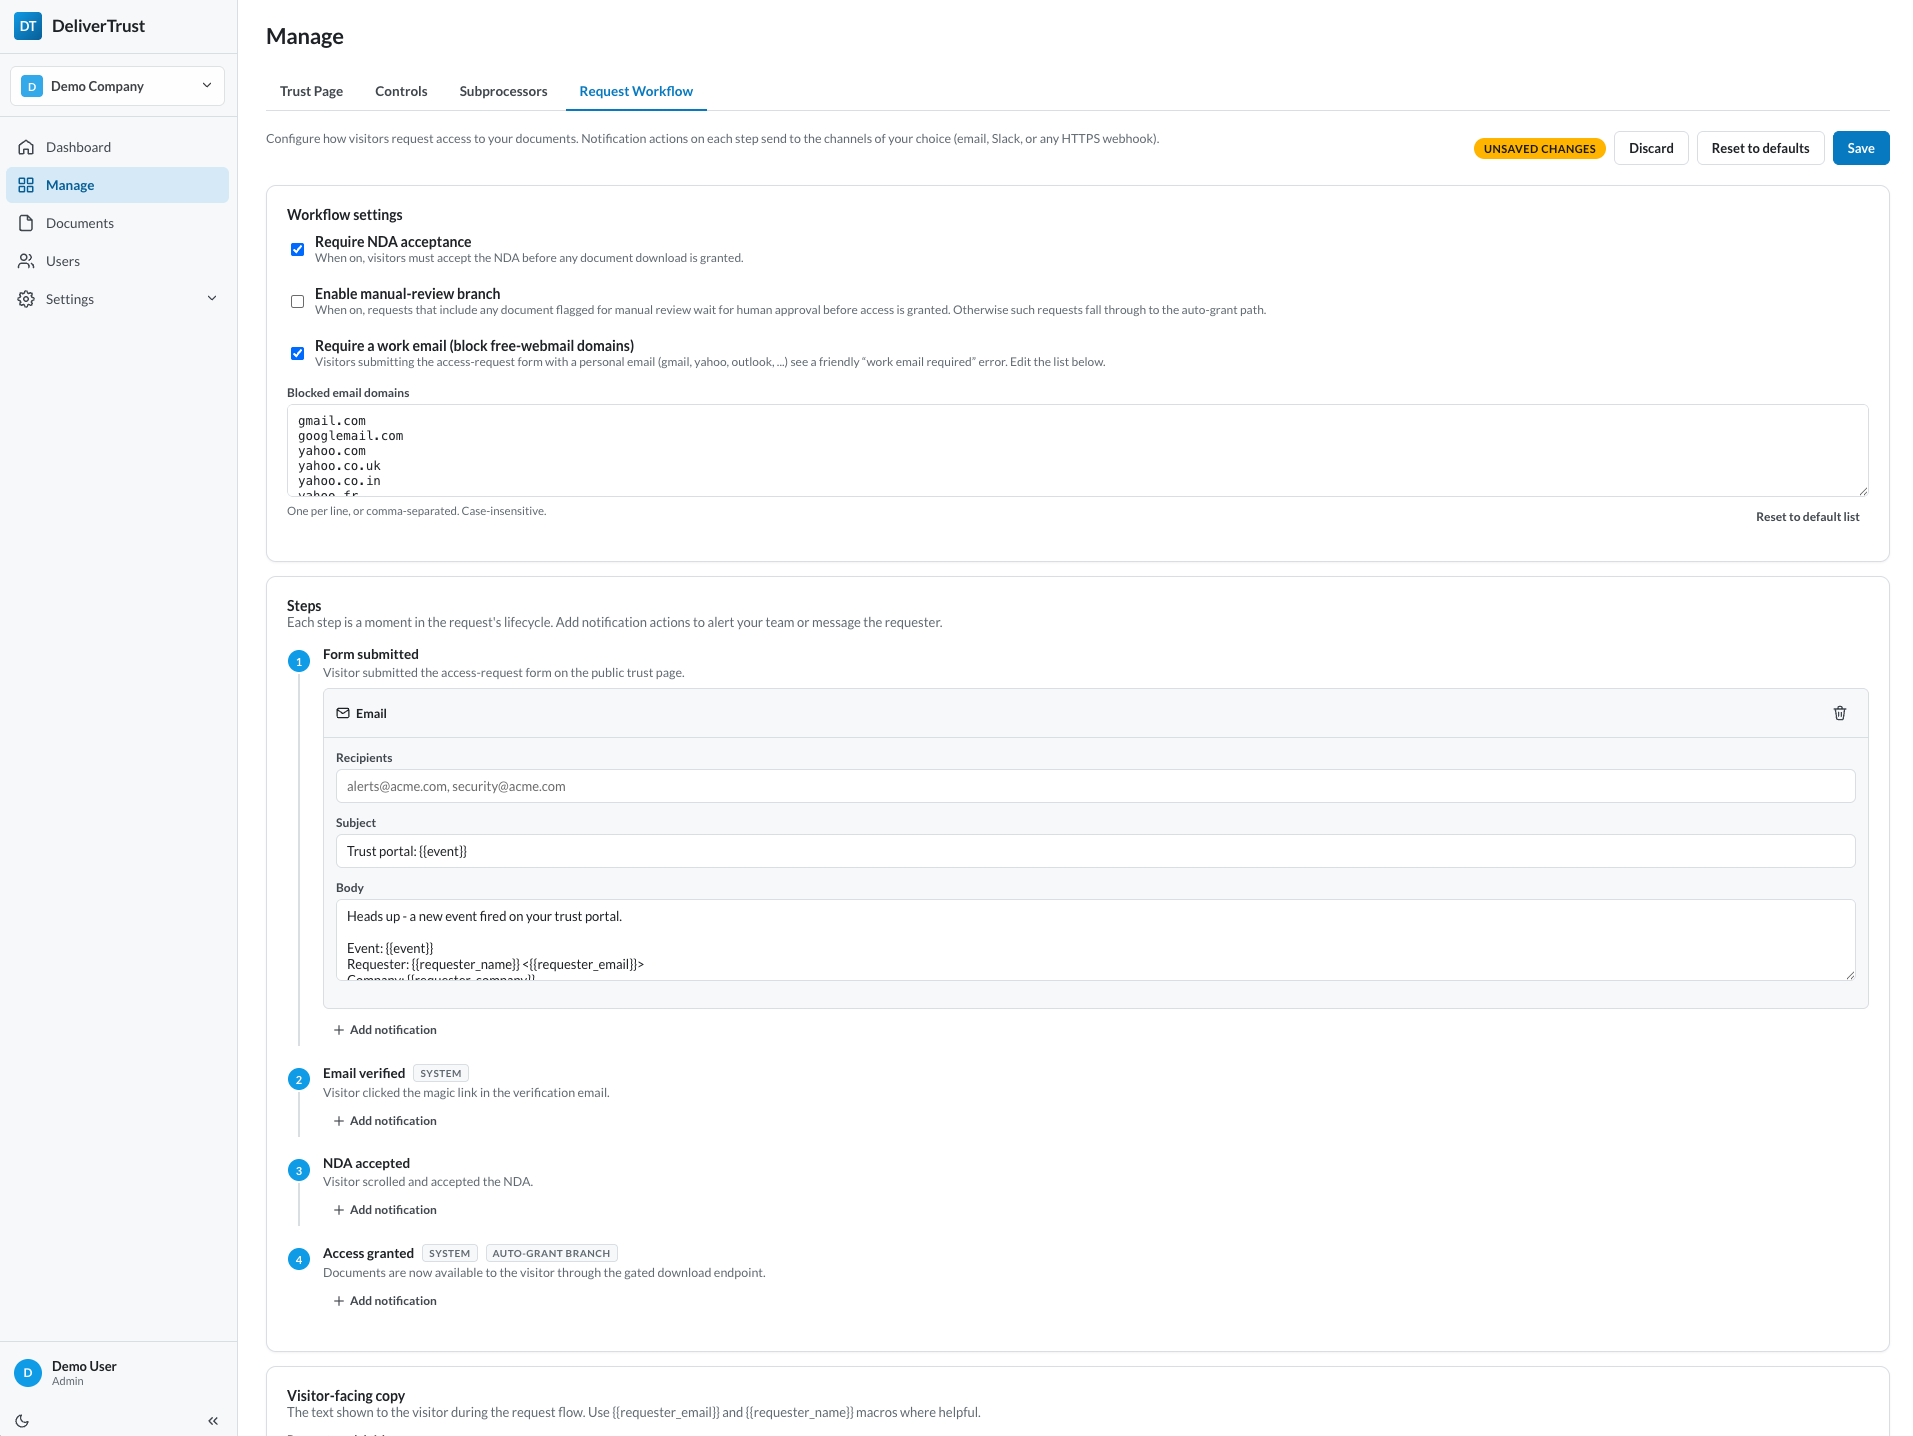Click the Demo User avatar icon
1913x1436 pixels.
pyautogui.click(x=28, y=1373)
